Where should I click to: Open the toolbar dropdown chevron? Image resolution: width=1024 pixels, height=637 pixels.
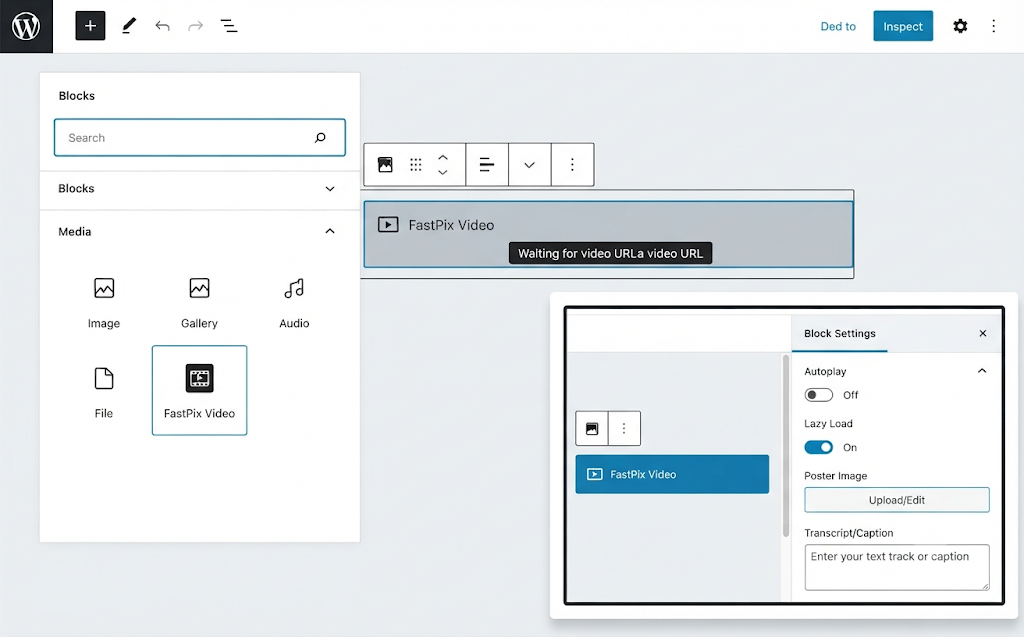(530, 165)
